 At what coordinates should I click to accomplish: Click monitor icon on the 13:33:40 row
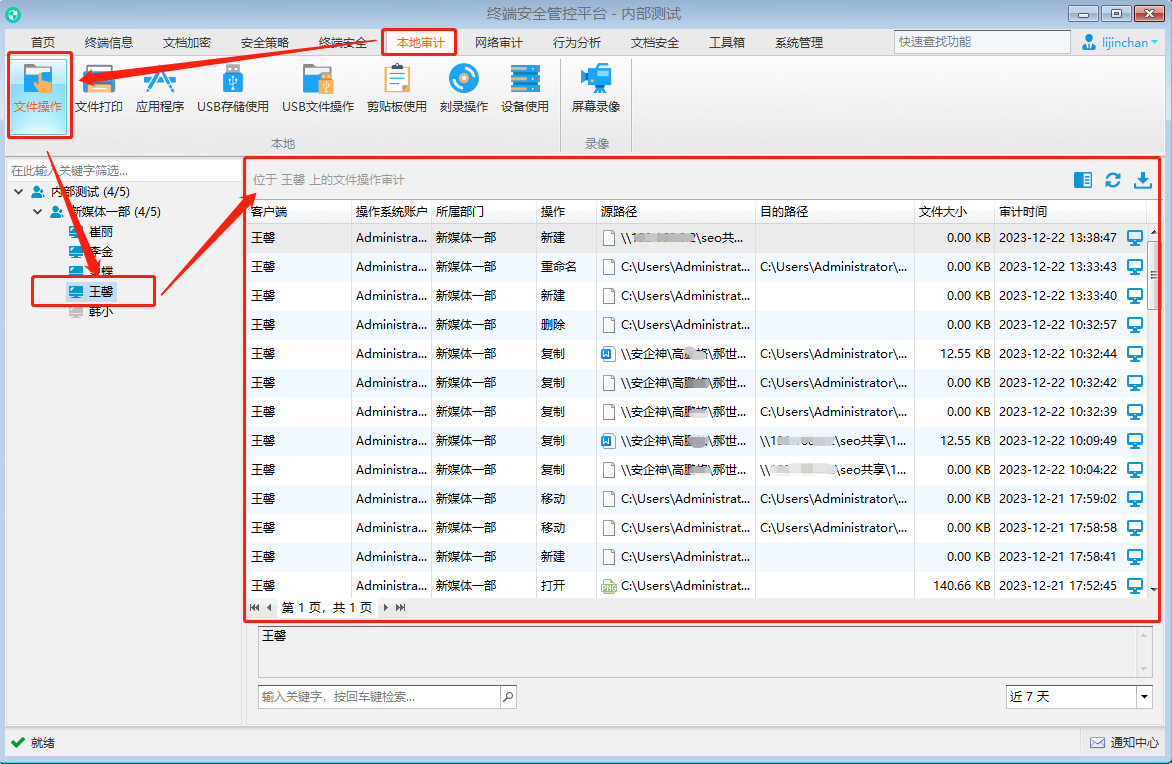tap(1135, 296)
